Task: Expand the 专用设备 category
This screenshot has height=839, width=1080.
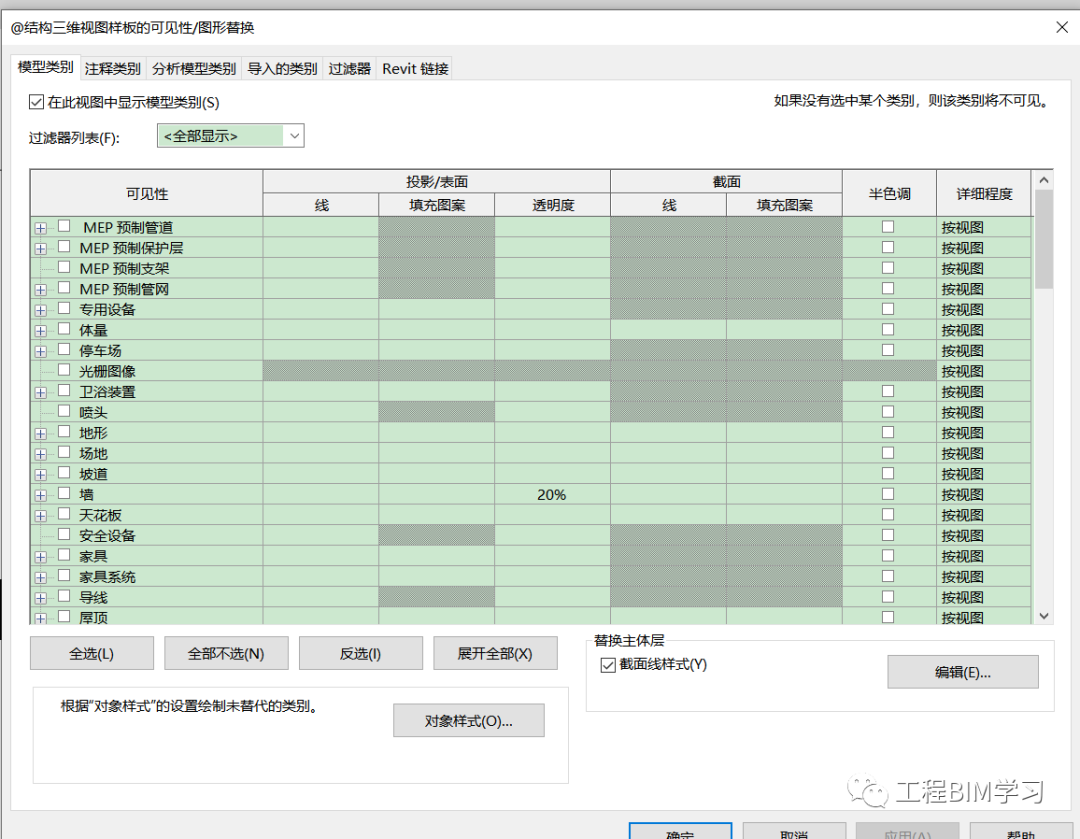Action: click(x=41, y=311)
